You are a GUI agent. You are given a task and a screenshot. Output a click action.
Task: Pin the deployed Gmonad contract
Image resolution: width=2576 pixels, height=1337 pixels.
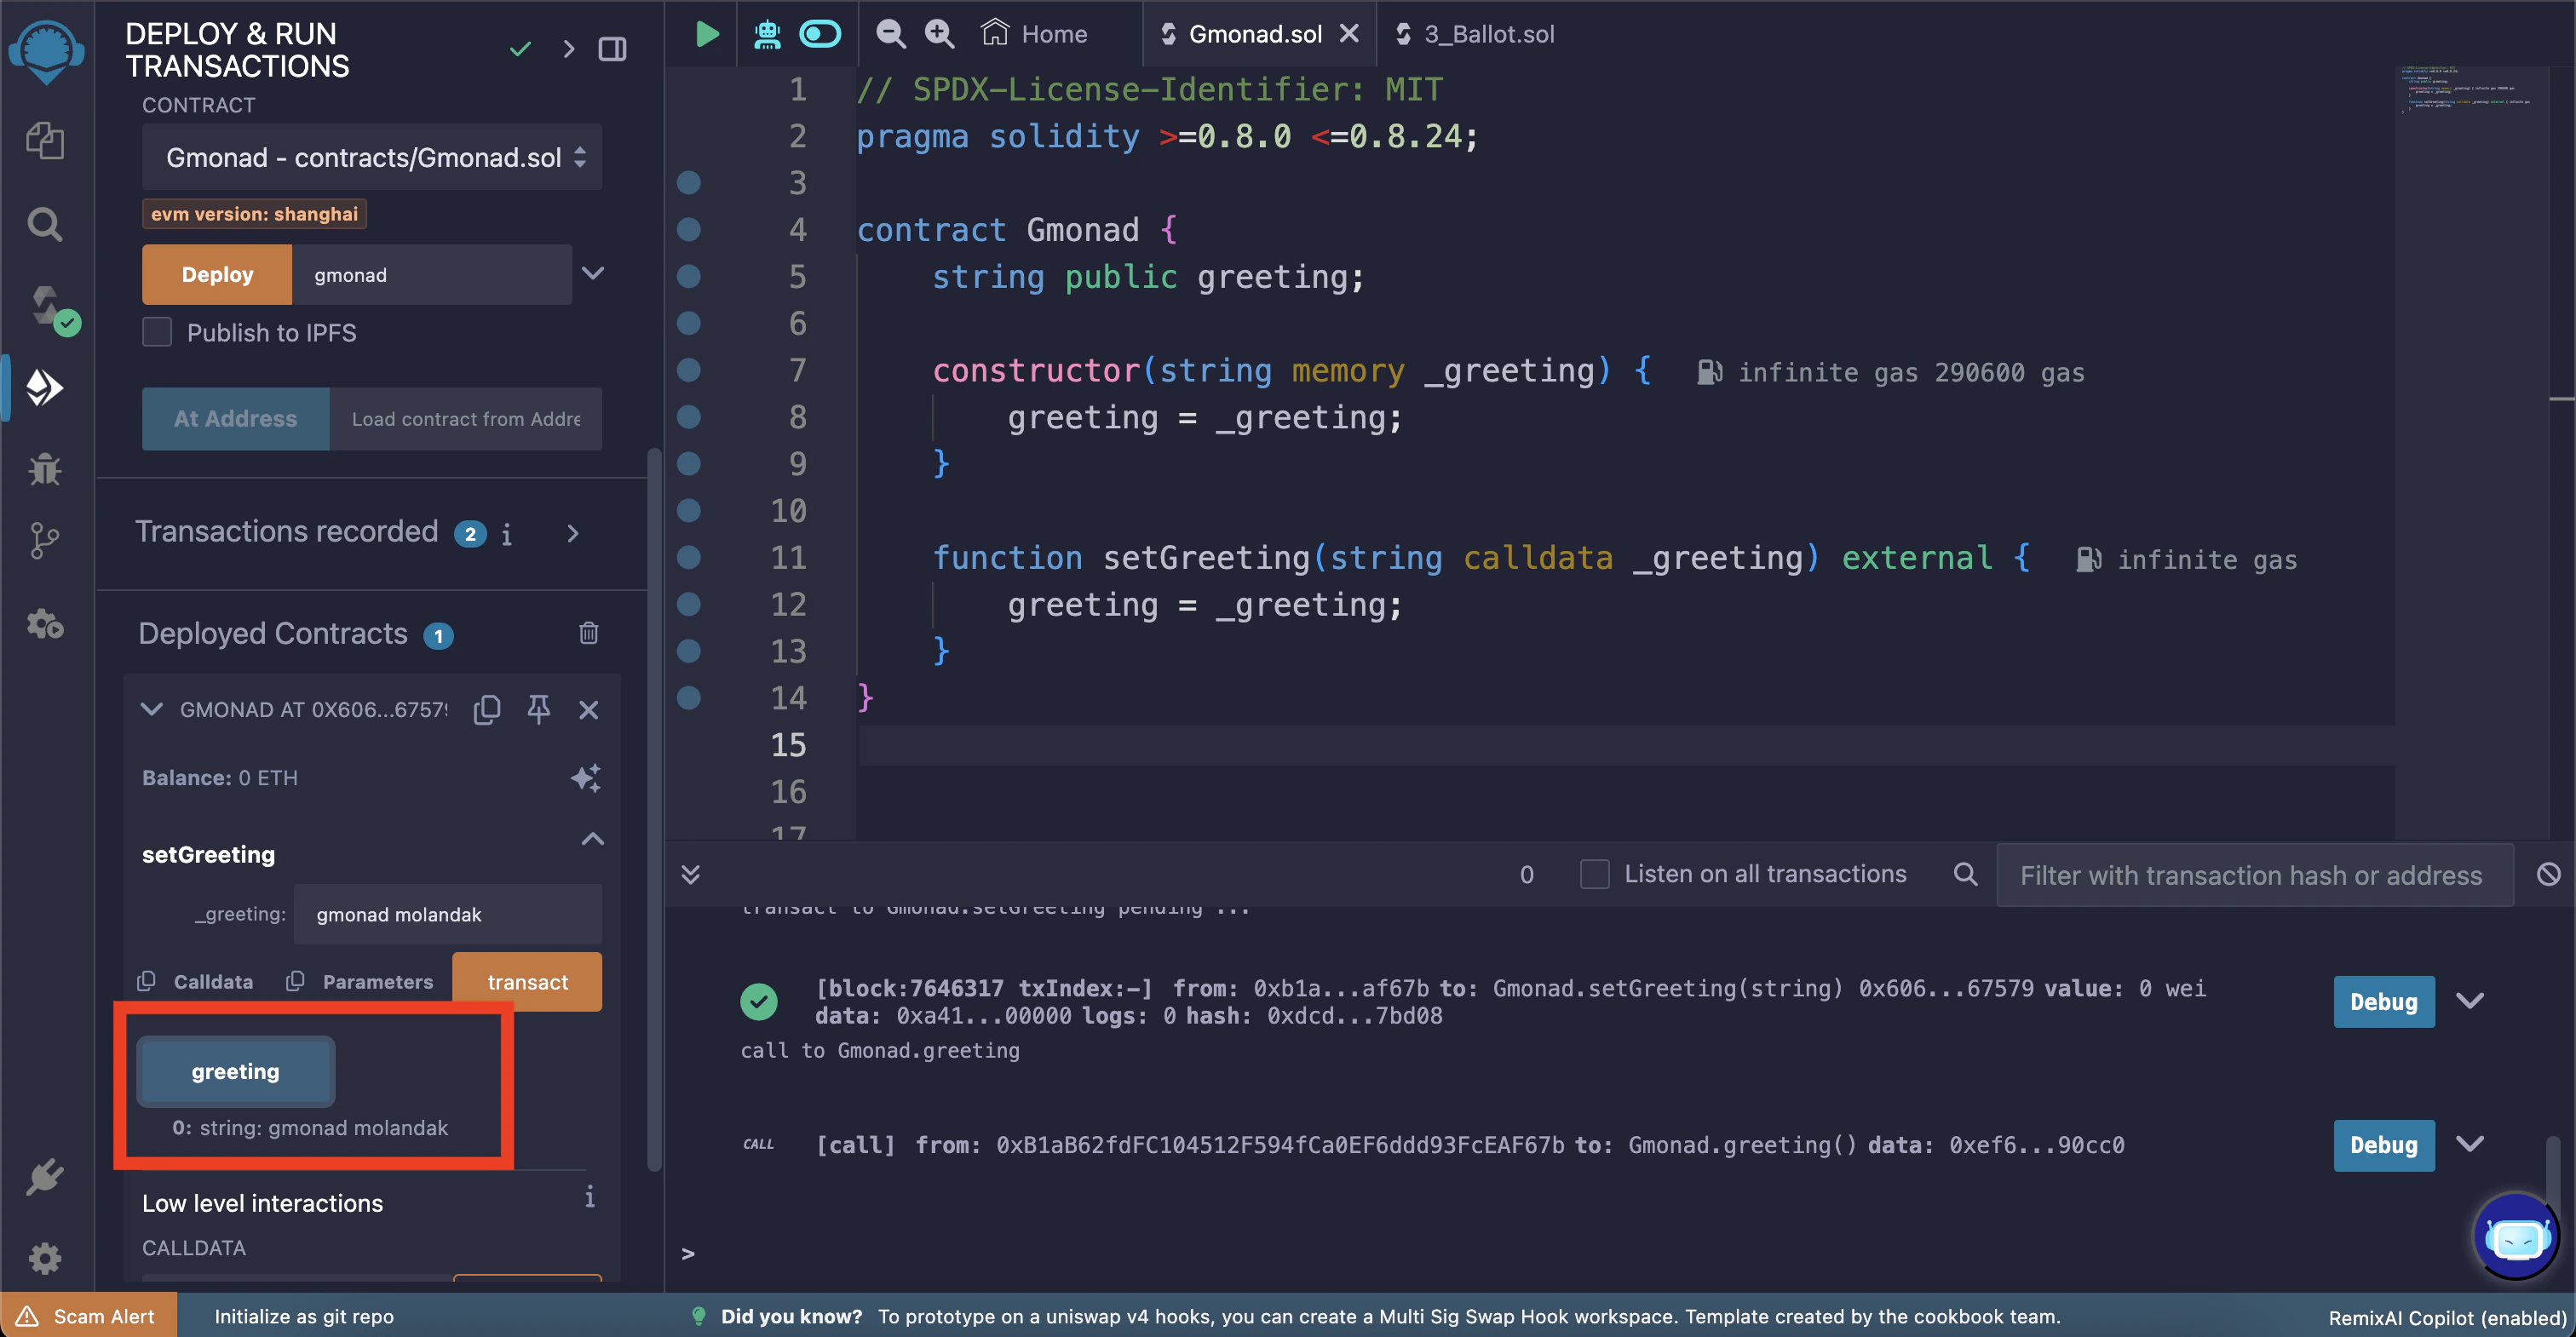coord(538,709)
